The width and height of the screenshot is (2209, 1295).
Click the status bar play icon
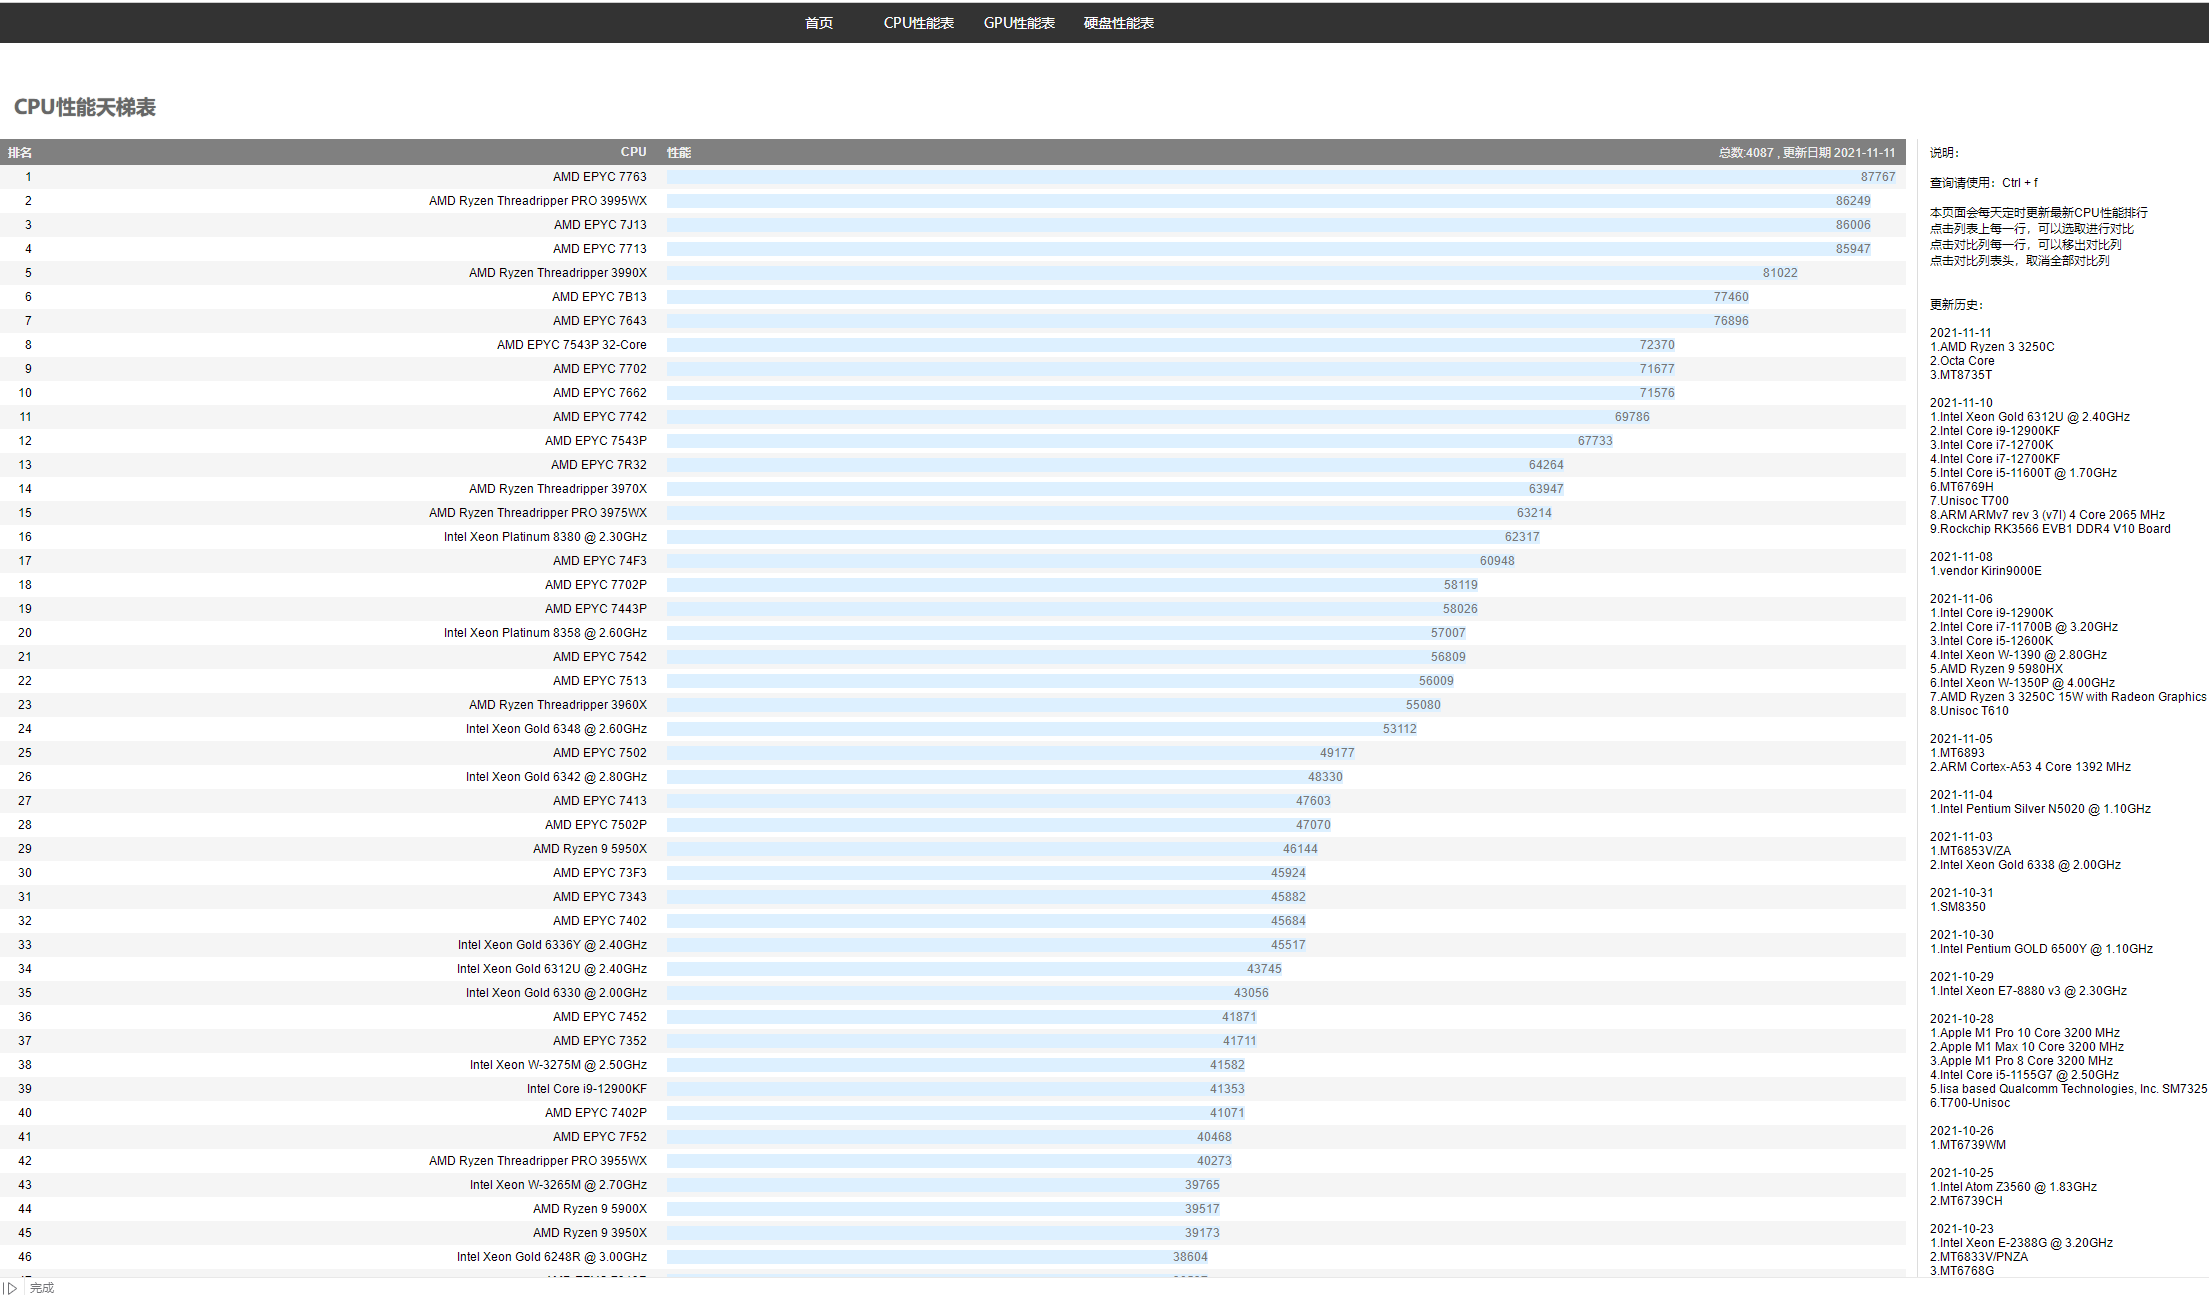point(10,1288)
